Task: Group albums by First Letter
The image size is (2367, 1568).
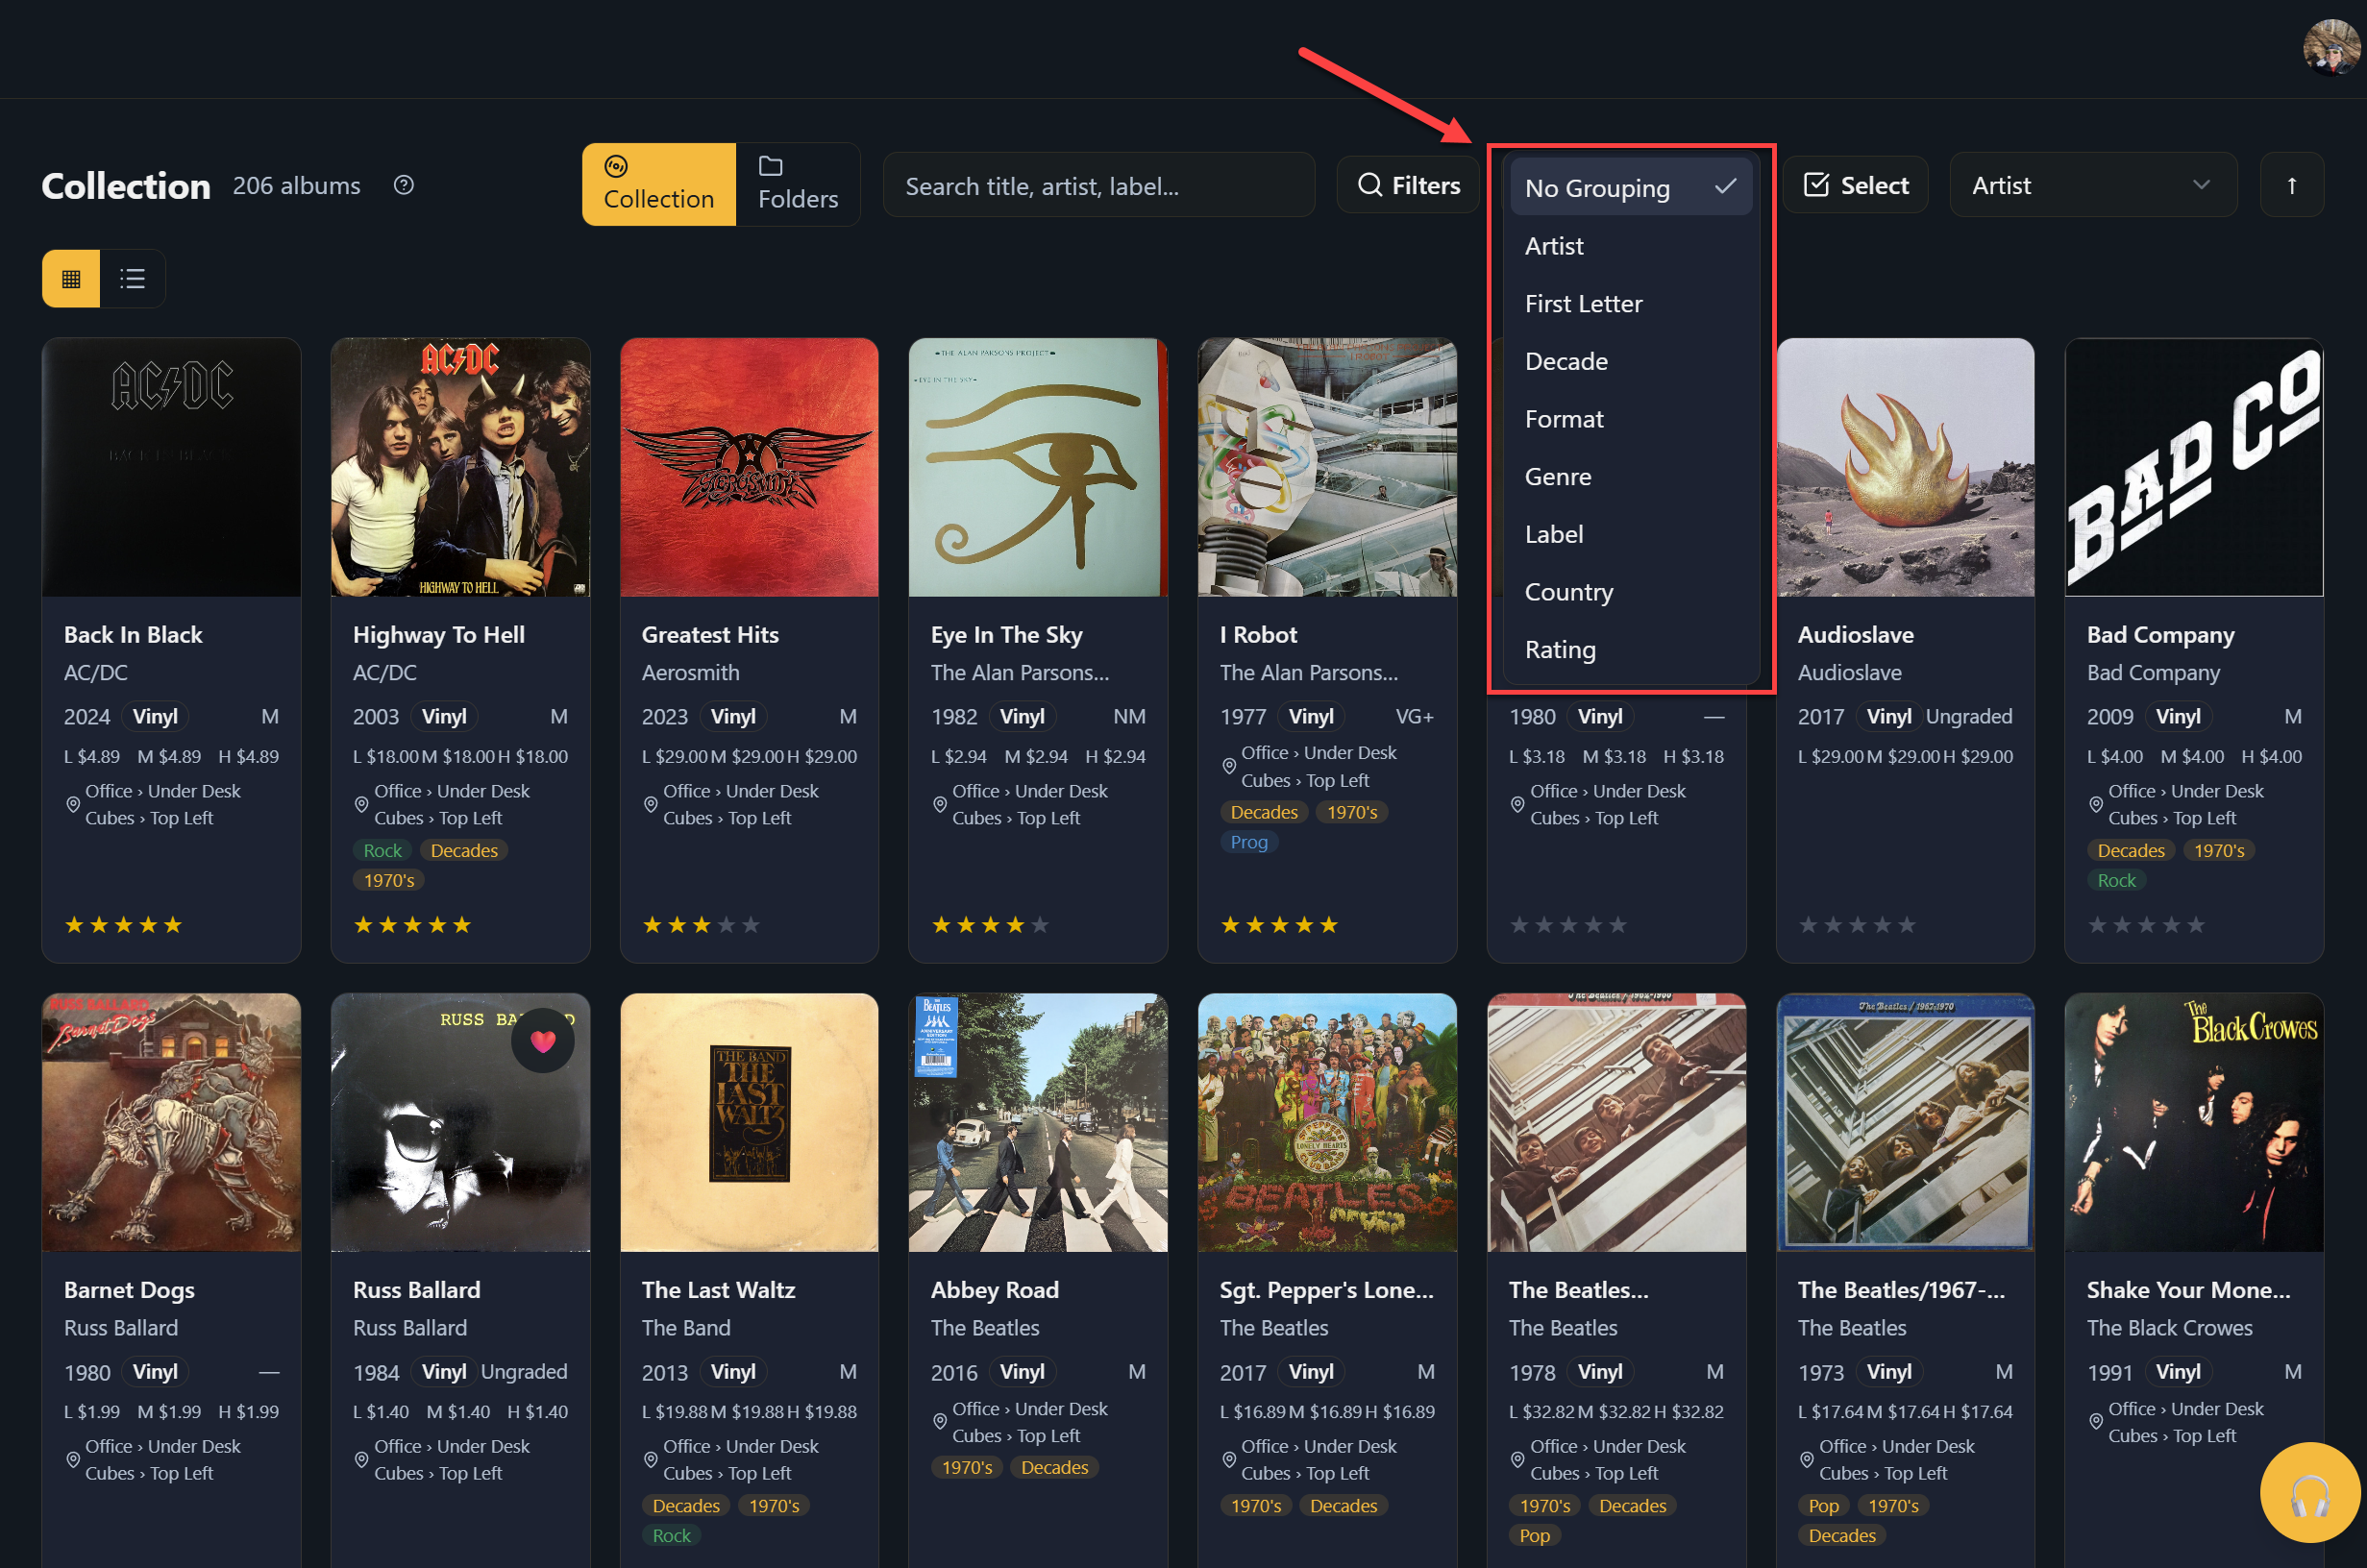Action: 1631,303
